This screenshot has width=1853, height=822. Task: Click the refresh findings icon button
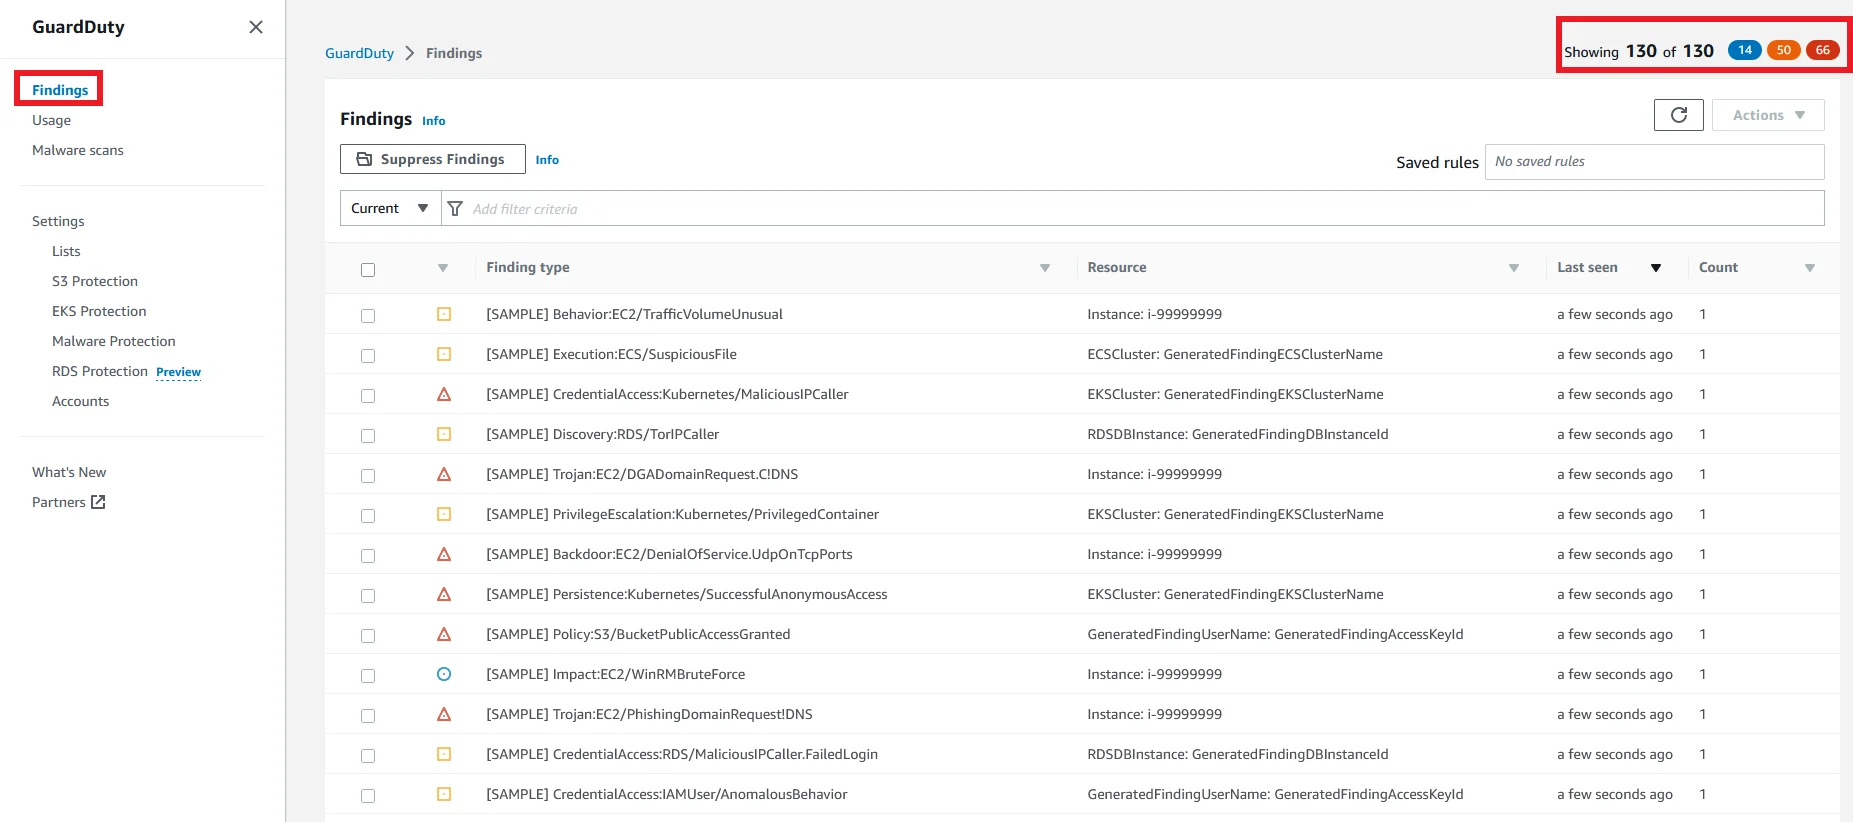1678,115
